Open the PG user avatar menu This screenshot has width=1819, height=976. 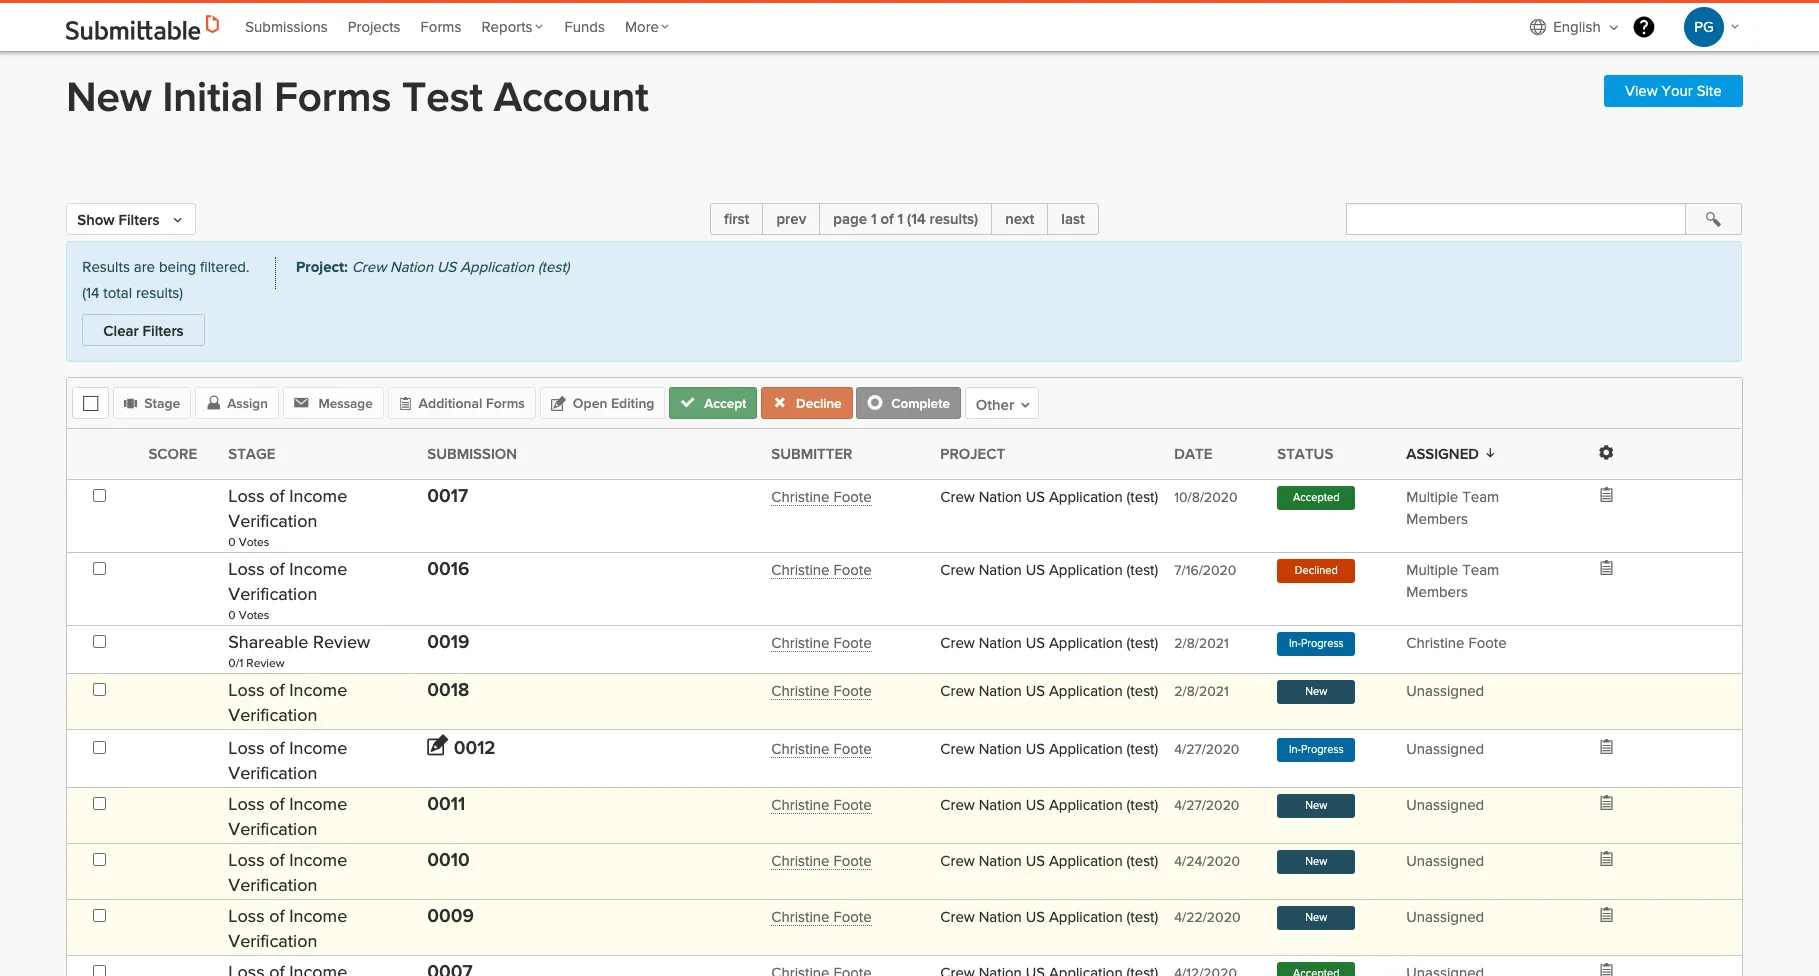[1704, 27]
